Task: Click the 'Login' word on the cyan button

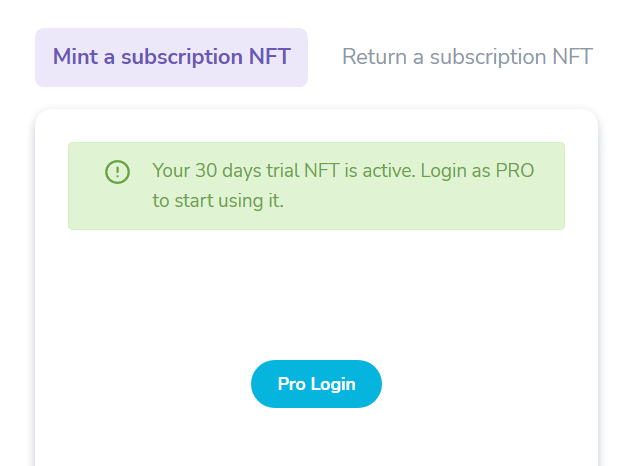Action: click(x=333, y=384)
